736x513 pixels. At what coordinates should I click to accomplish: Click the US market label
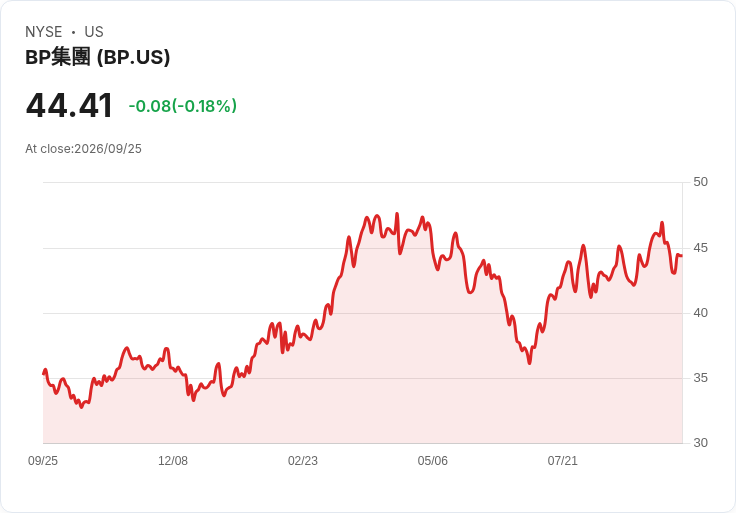pyautogui.click(x=94, y=32)
